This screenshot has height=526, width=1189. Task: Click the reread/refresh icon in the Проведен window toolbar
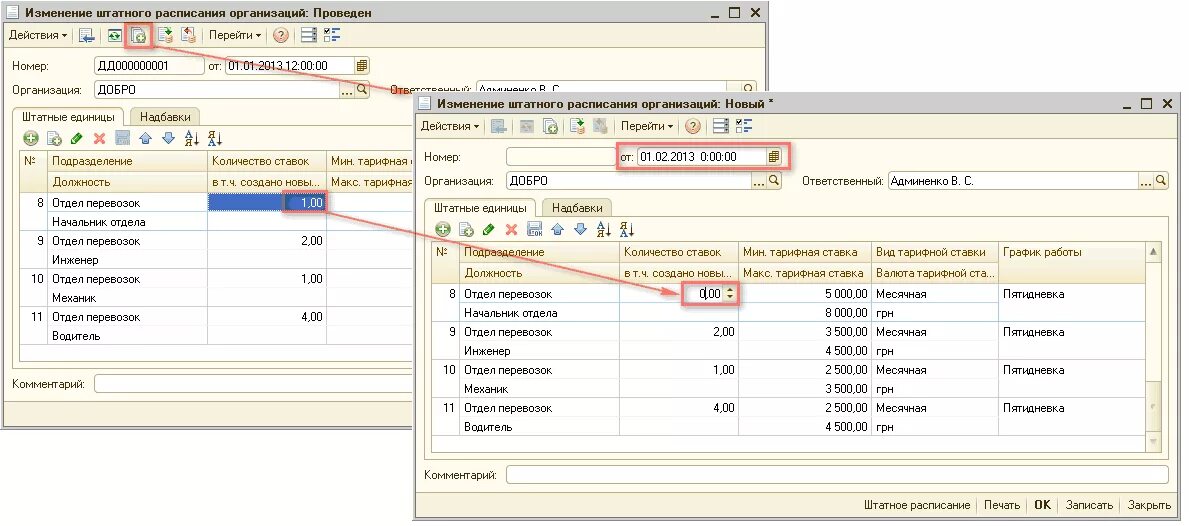115,36
